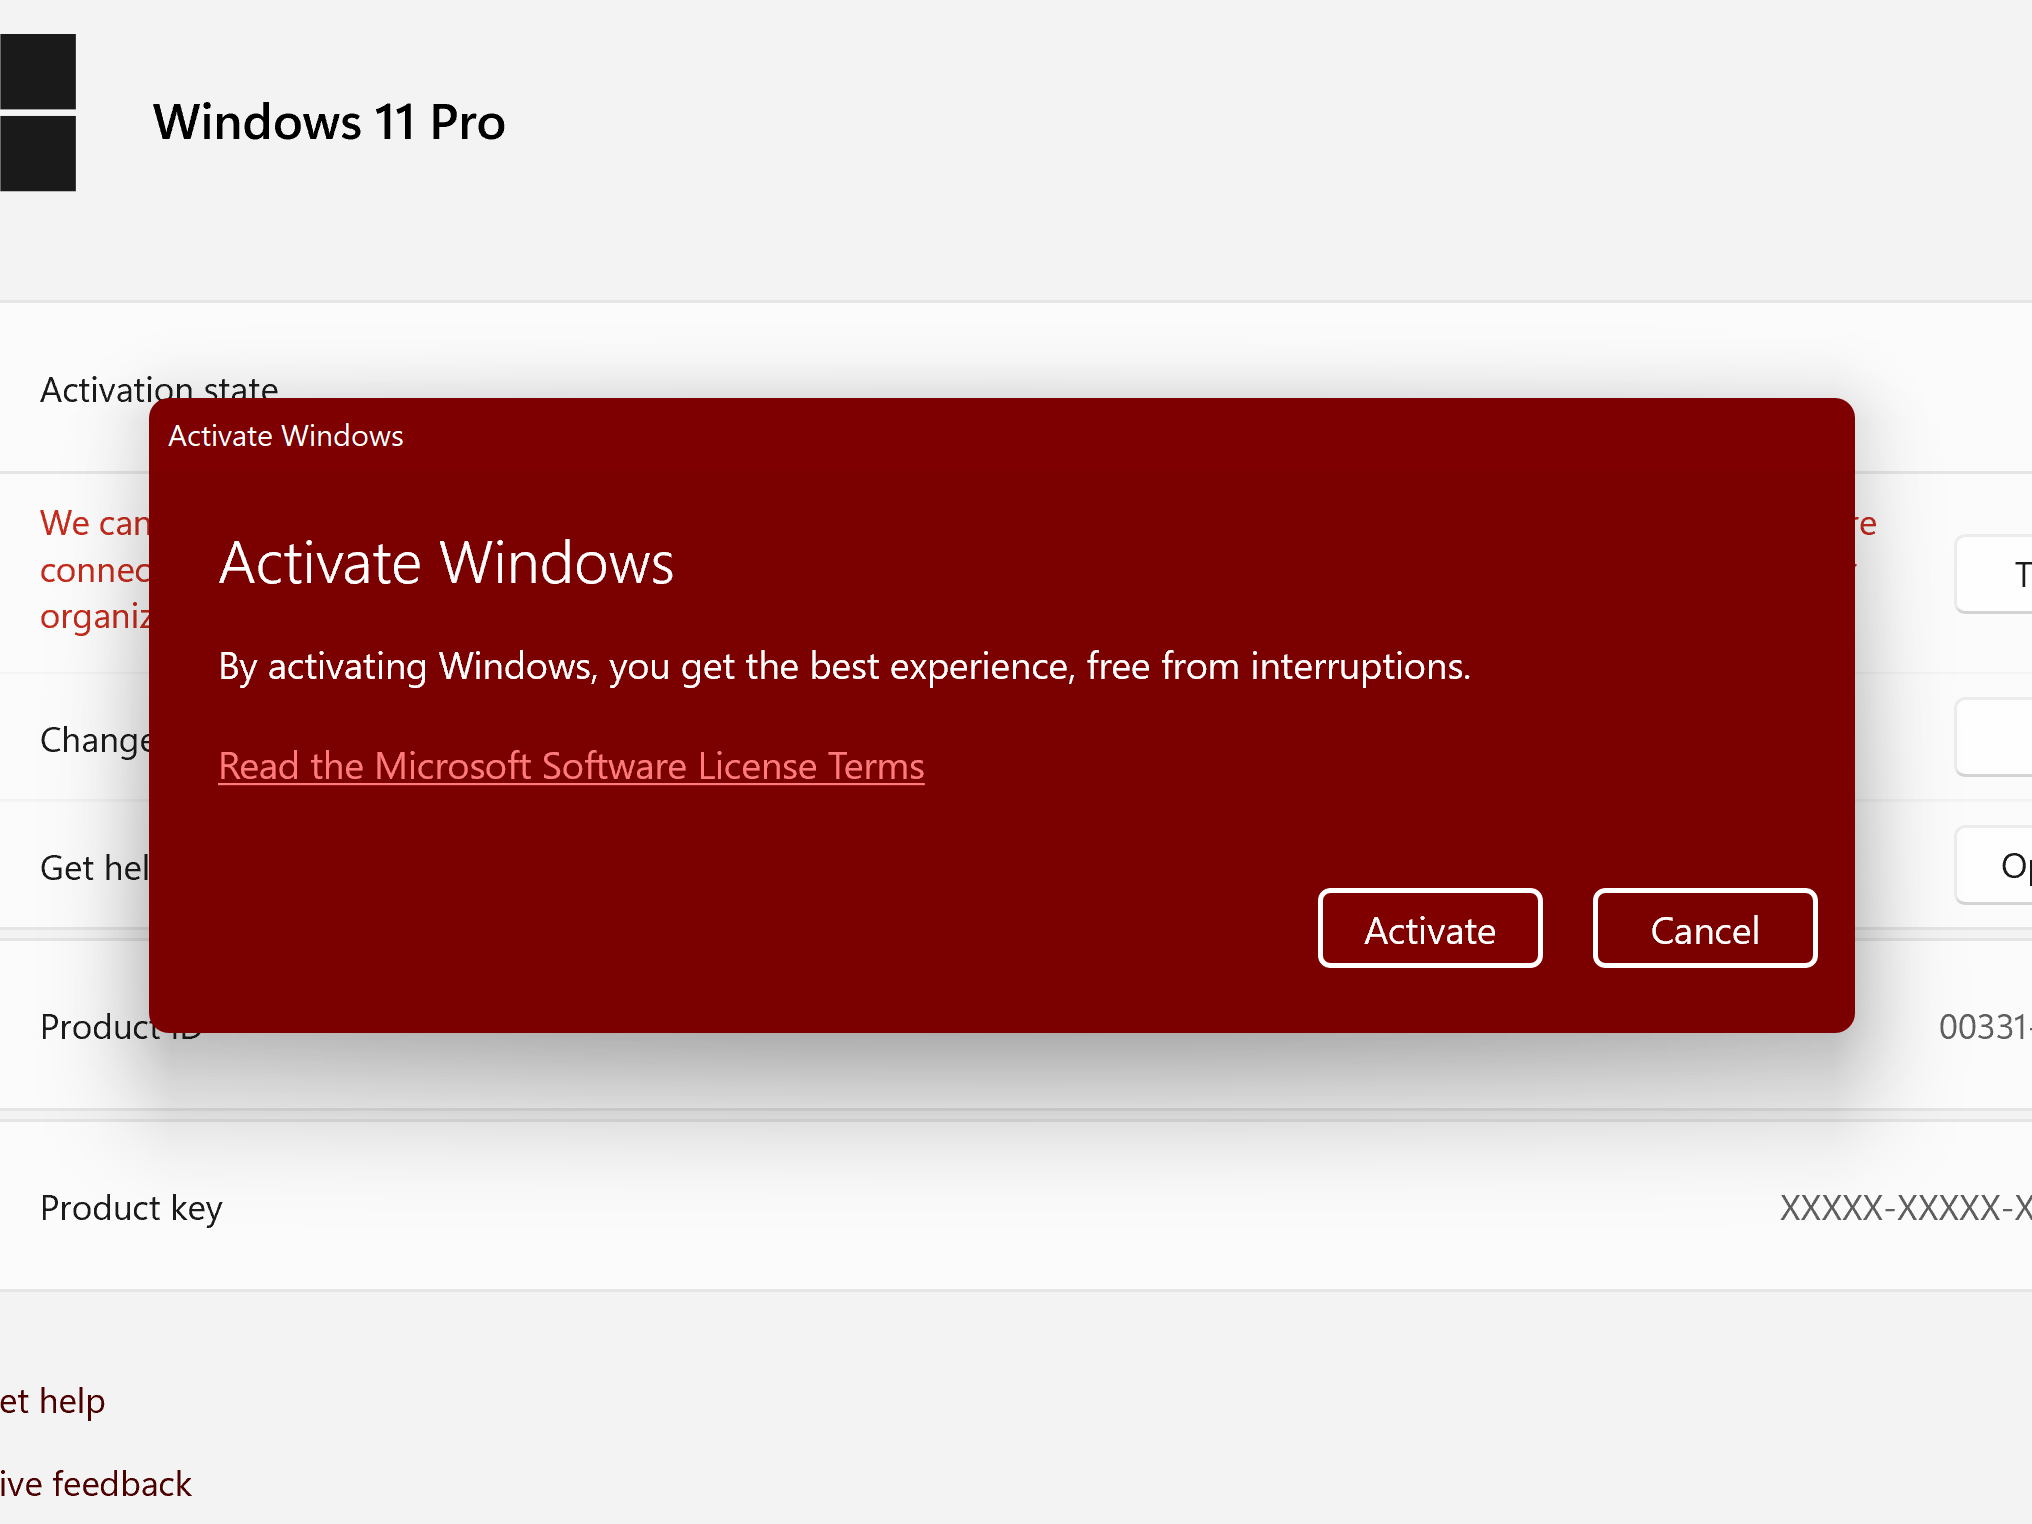Click the Windows 11 Pro heading icon area

click(38, 110)
